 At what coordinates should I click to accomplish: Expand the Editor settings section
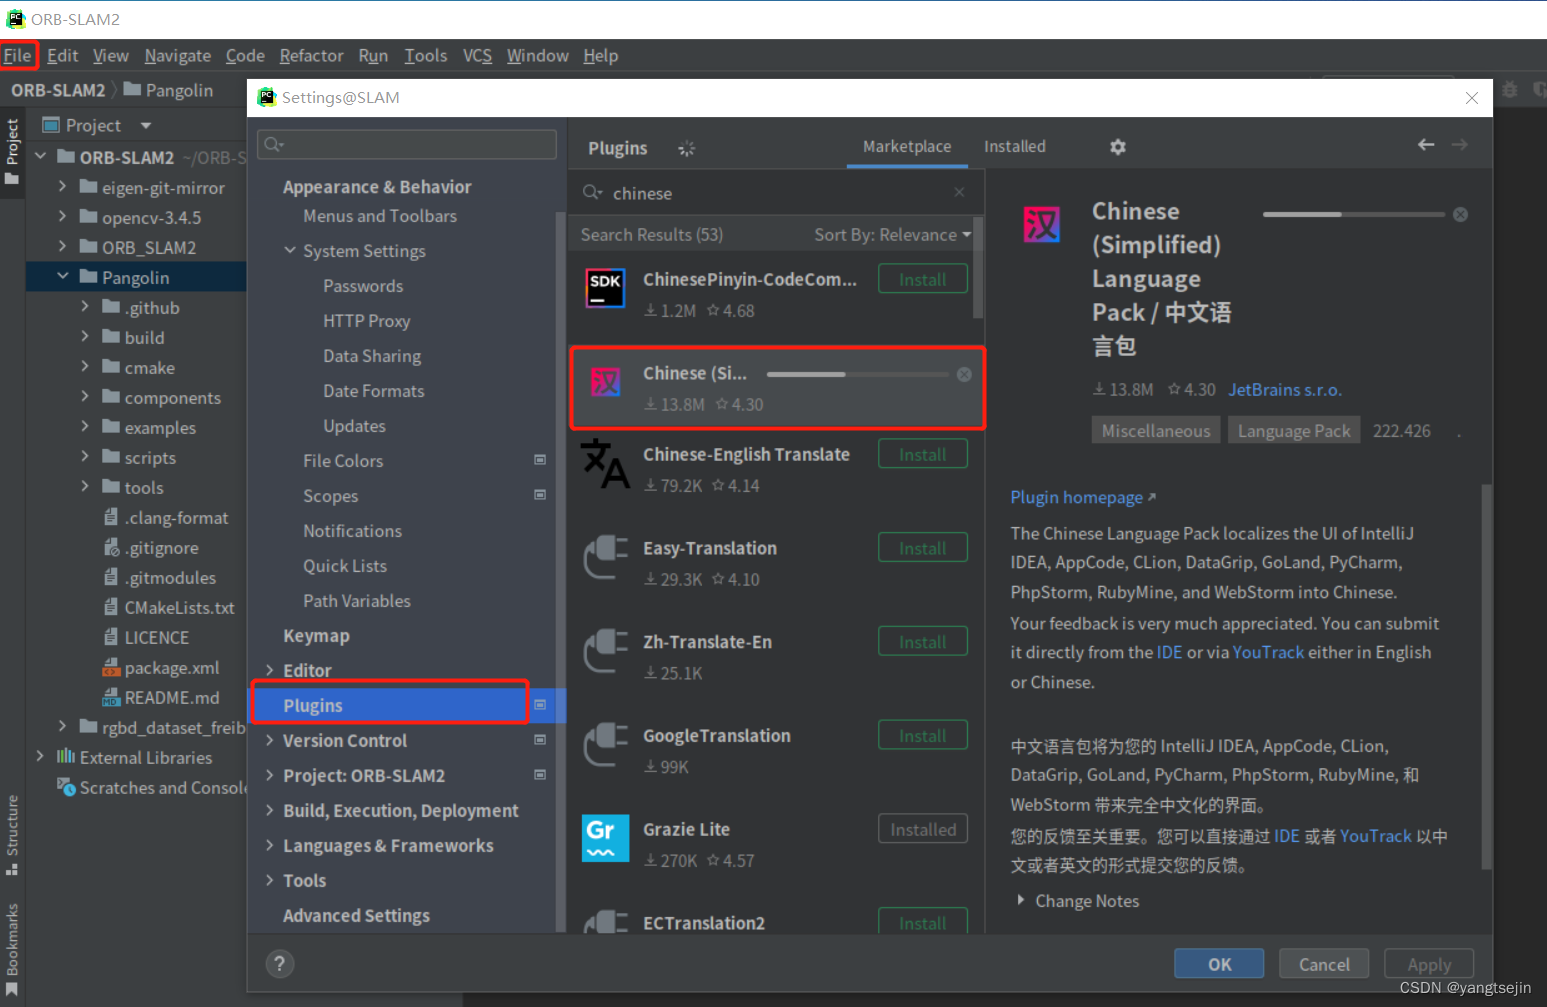(x=270, y=670)
